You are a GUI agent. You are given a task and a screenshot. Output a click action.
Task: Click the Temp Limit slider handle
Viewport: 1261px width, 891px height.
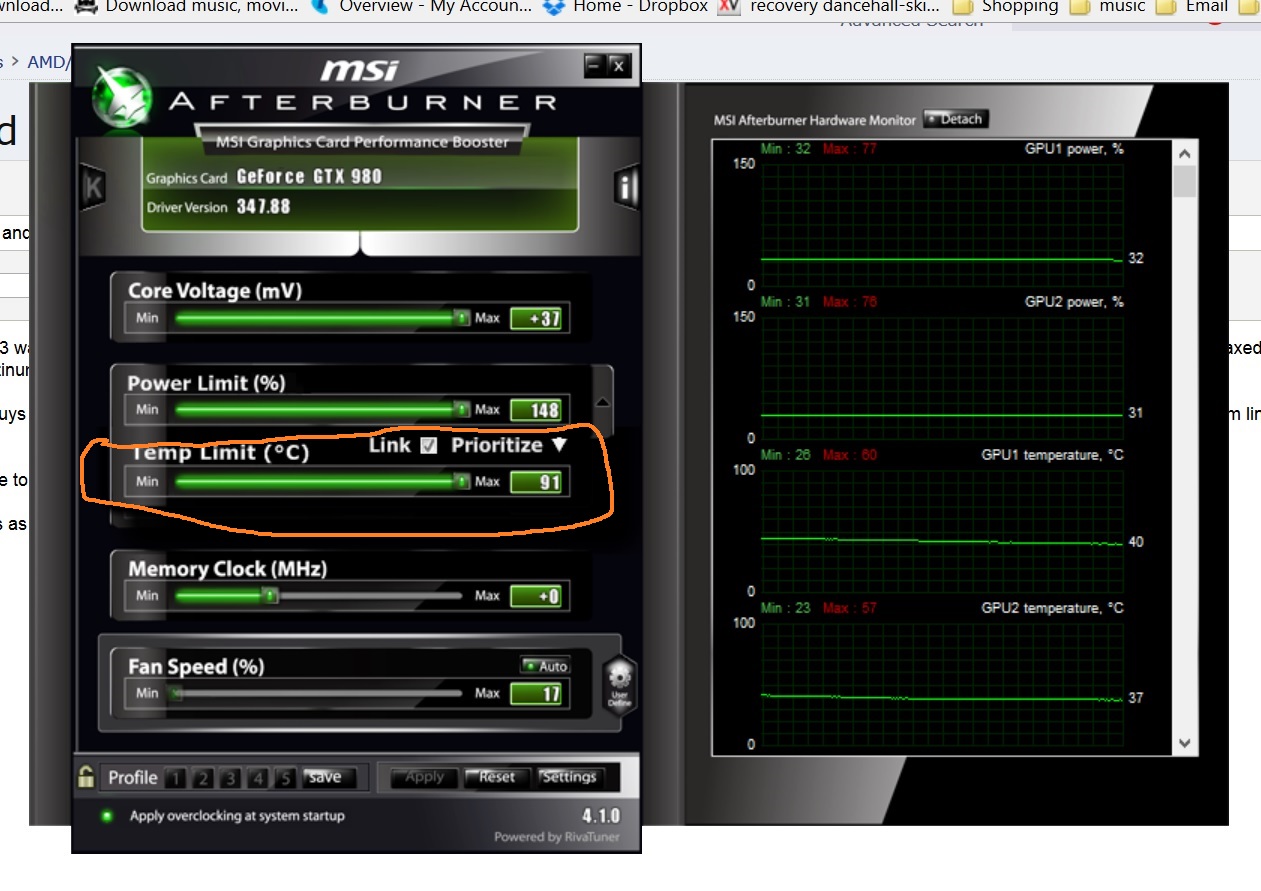coord(461,482)
